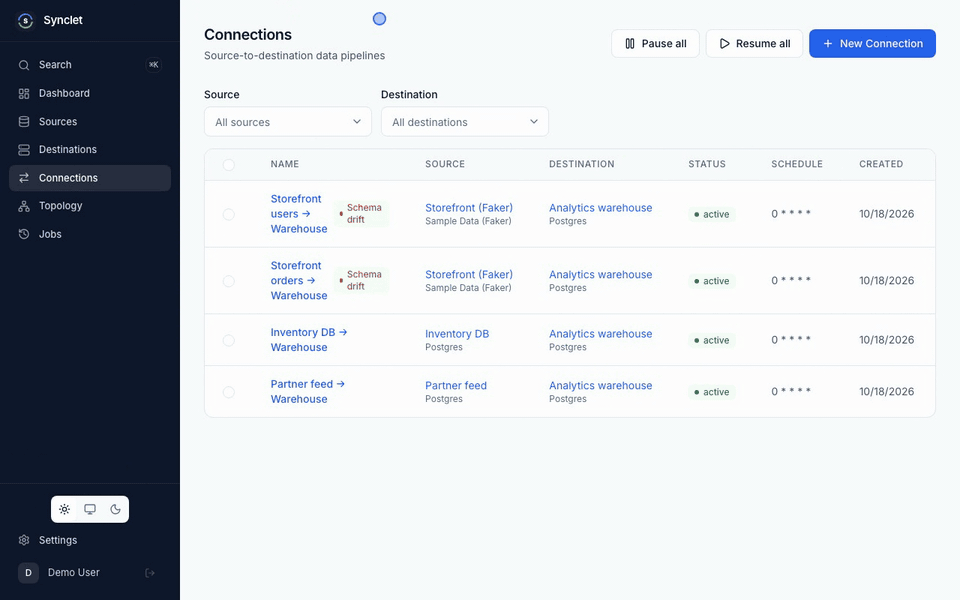The width and height of the screenshot is (960, 600).
Task: Click the Search magnifier icon in sidebar
Action: click(24, 65)
